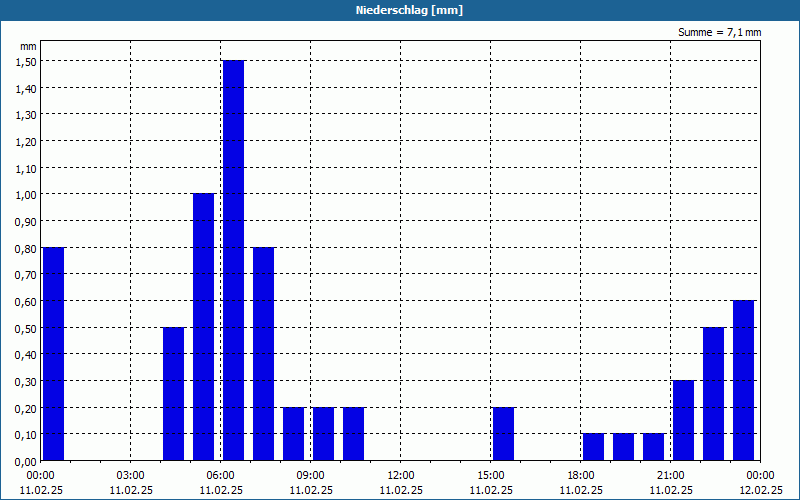Screen dimensions: 800x500
Task: Click the 0,10 mm bar starting at 18:00
Action: click(593, 447)
